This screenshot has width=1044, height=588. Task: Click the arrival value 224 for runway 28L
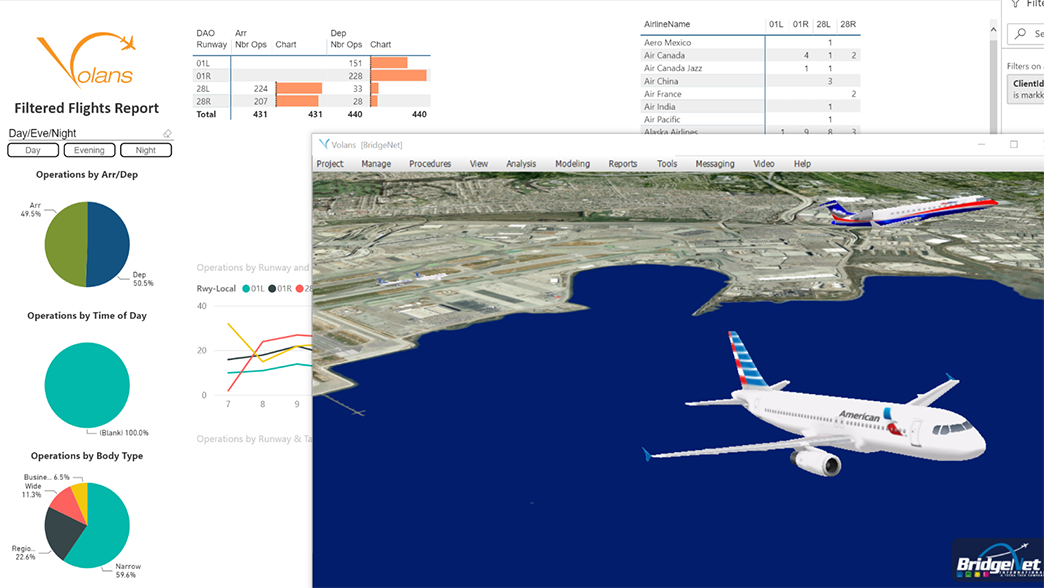(x=260, y=89)
